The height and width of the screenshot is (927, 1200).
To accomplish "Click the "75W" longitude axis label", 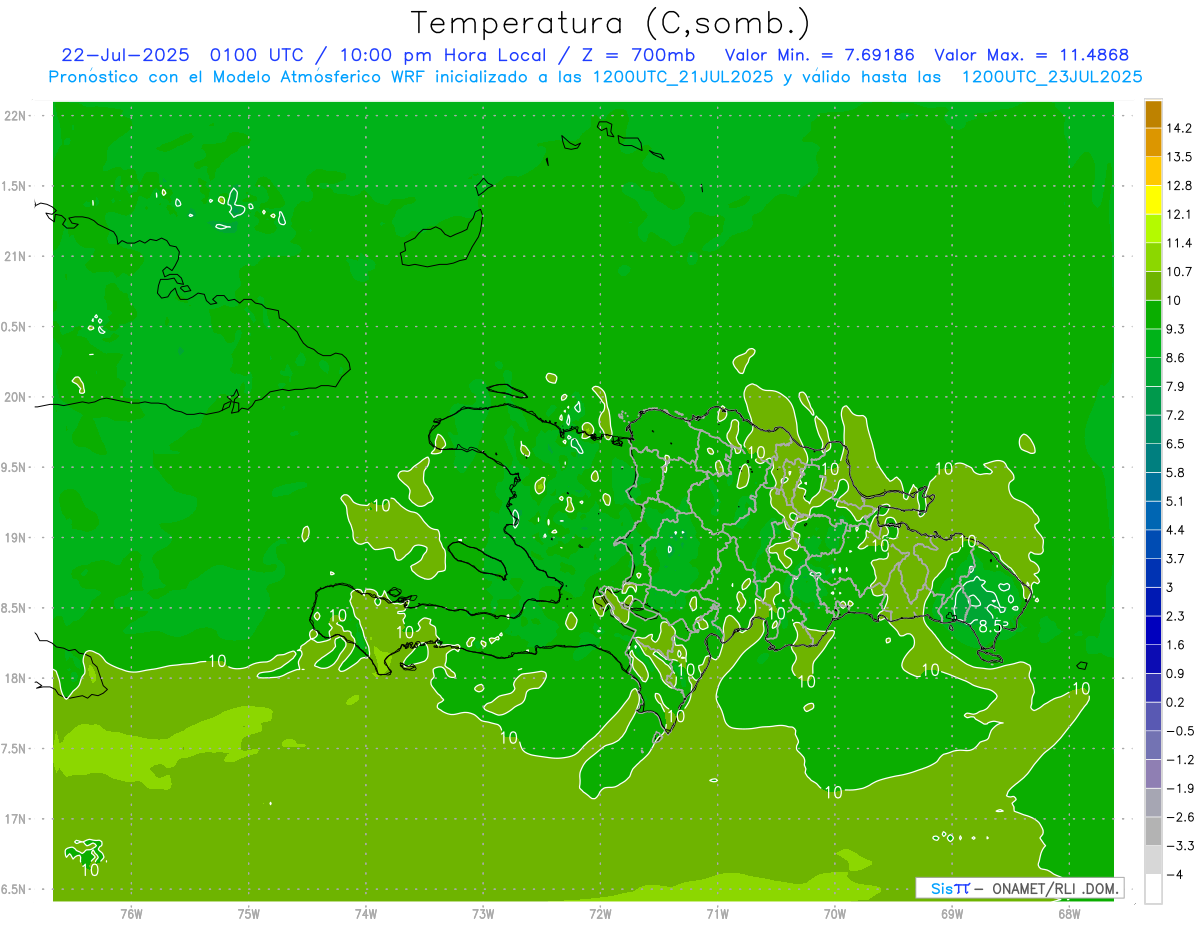I will (x=249, y=913).
